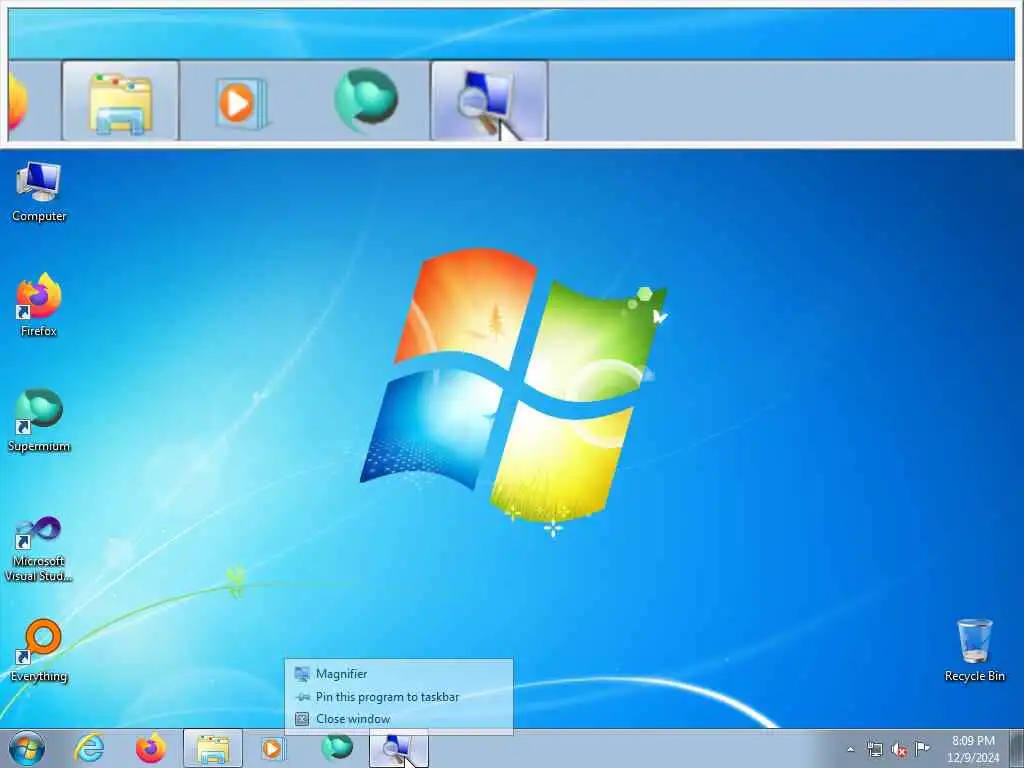Open Windows Media Player from the taskbar
The height and width of the screenshot is (768, 1024).
tap(273, 748)
